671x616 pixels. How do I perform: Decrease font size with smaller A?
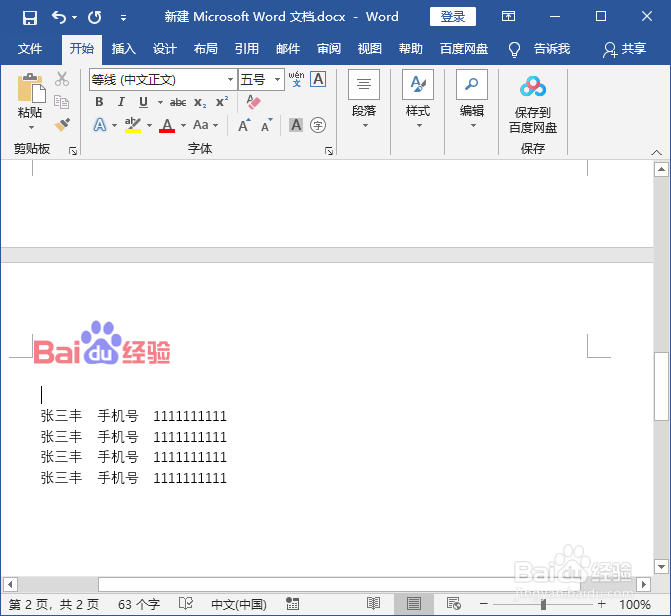coord(267,125)
